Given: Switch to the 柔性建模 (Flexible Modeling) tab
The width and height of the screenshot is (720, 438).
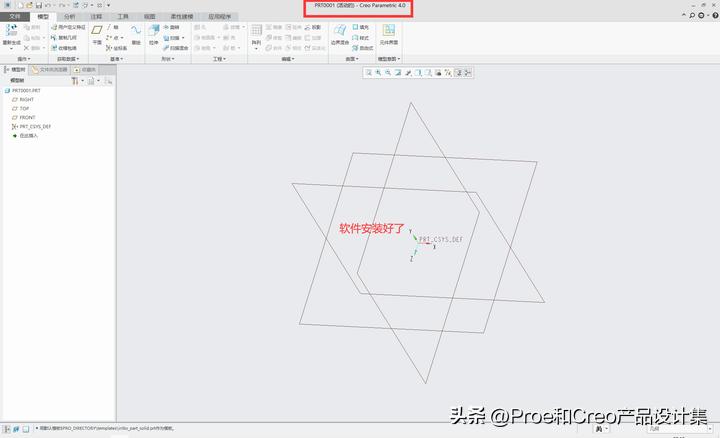Looking at the screenshot, I should pyautogui.click(x=182, y=17).
